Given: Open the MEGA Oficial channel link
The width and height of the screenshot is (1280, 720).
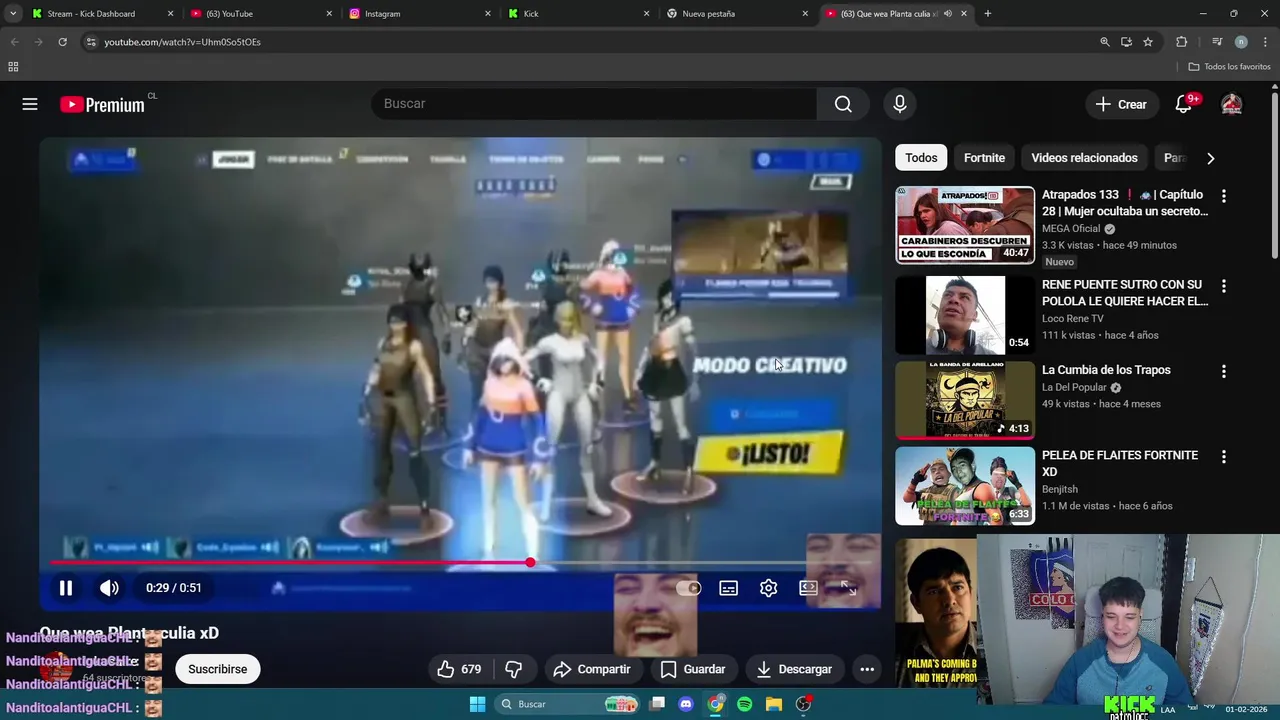Looking at the screenshot, I should click(x=1071, y=228).
